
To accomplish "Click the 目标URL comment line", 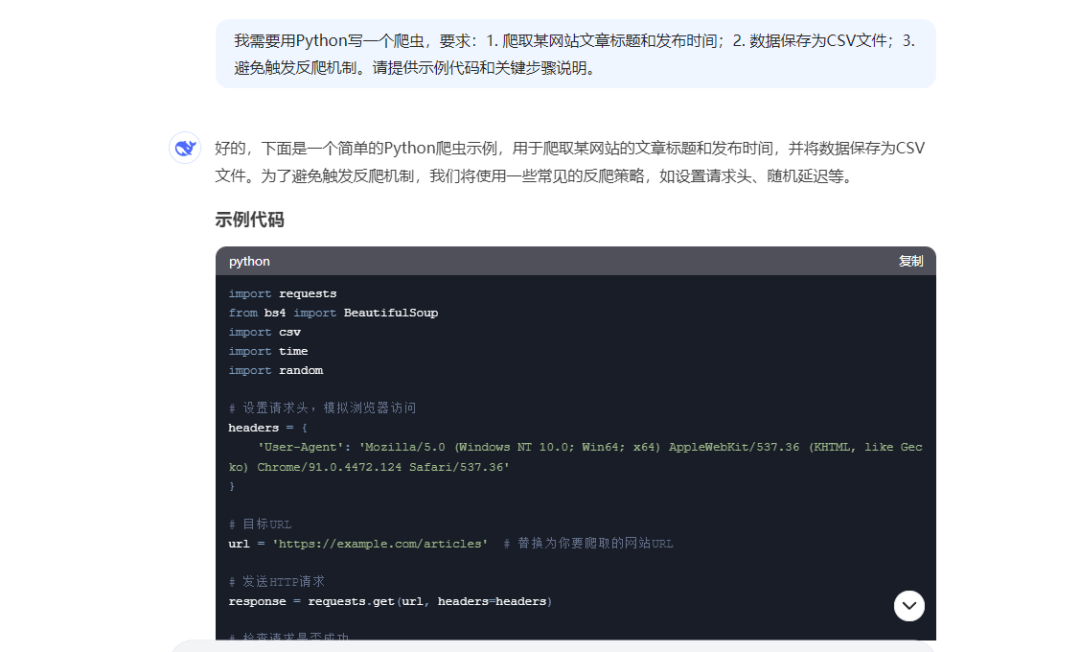I will pos(264,524).
